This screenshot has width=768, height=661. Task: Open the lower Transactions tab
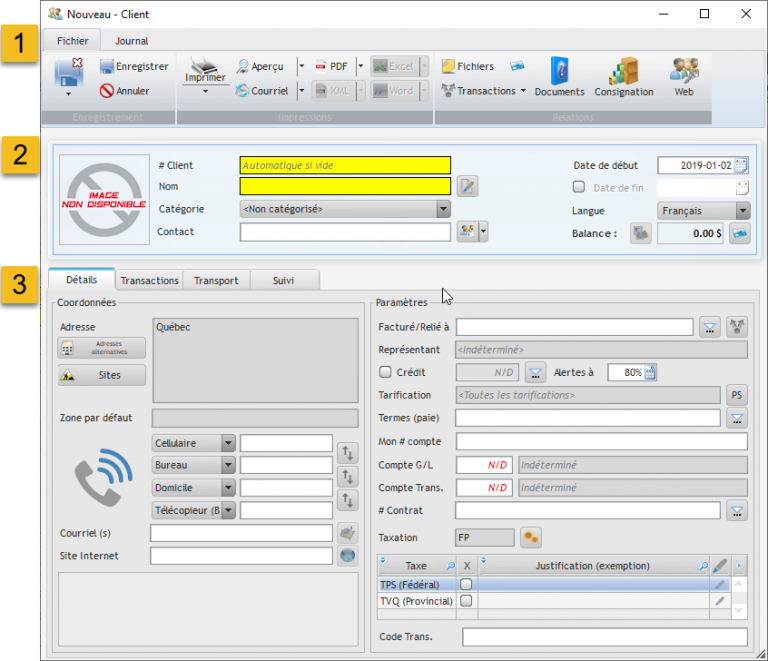pyautogui.click(x=149, y=281)
